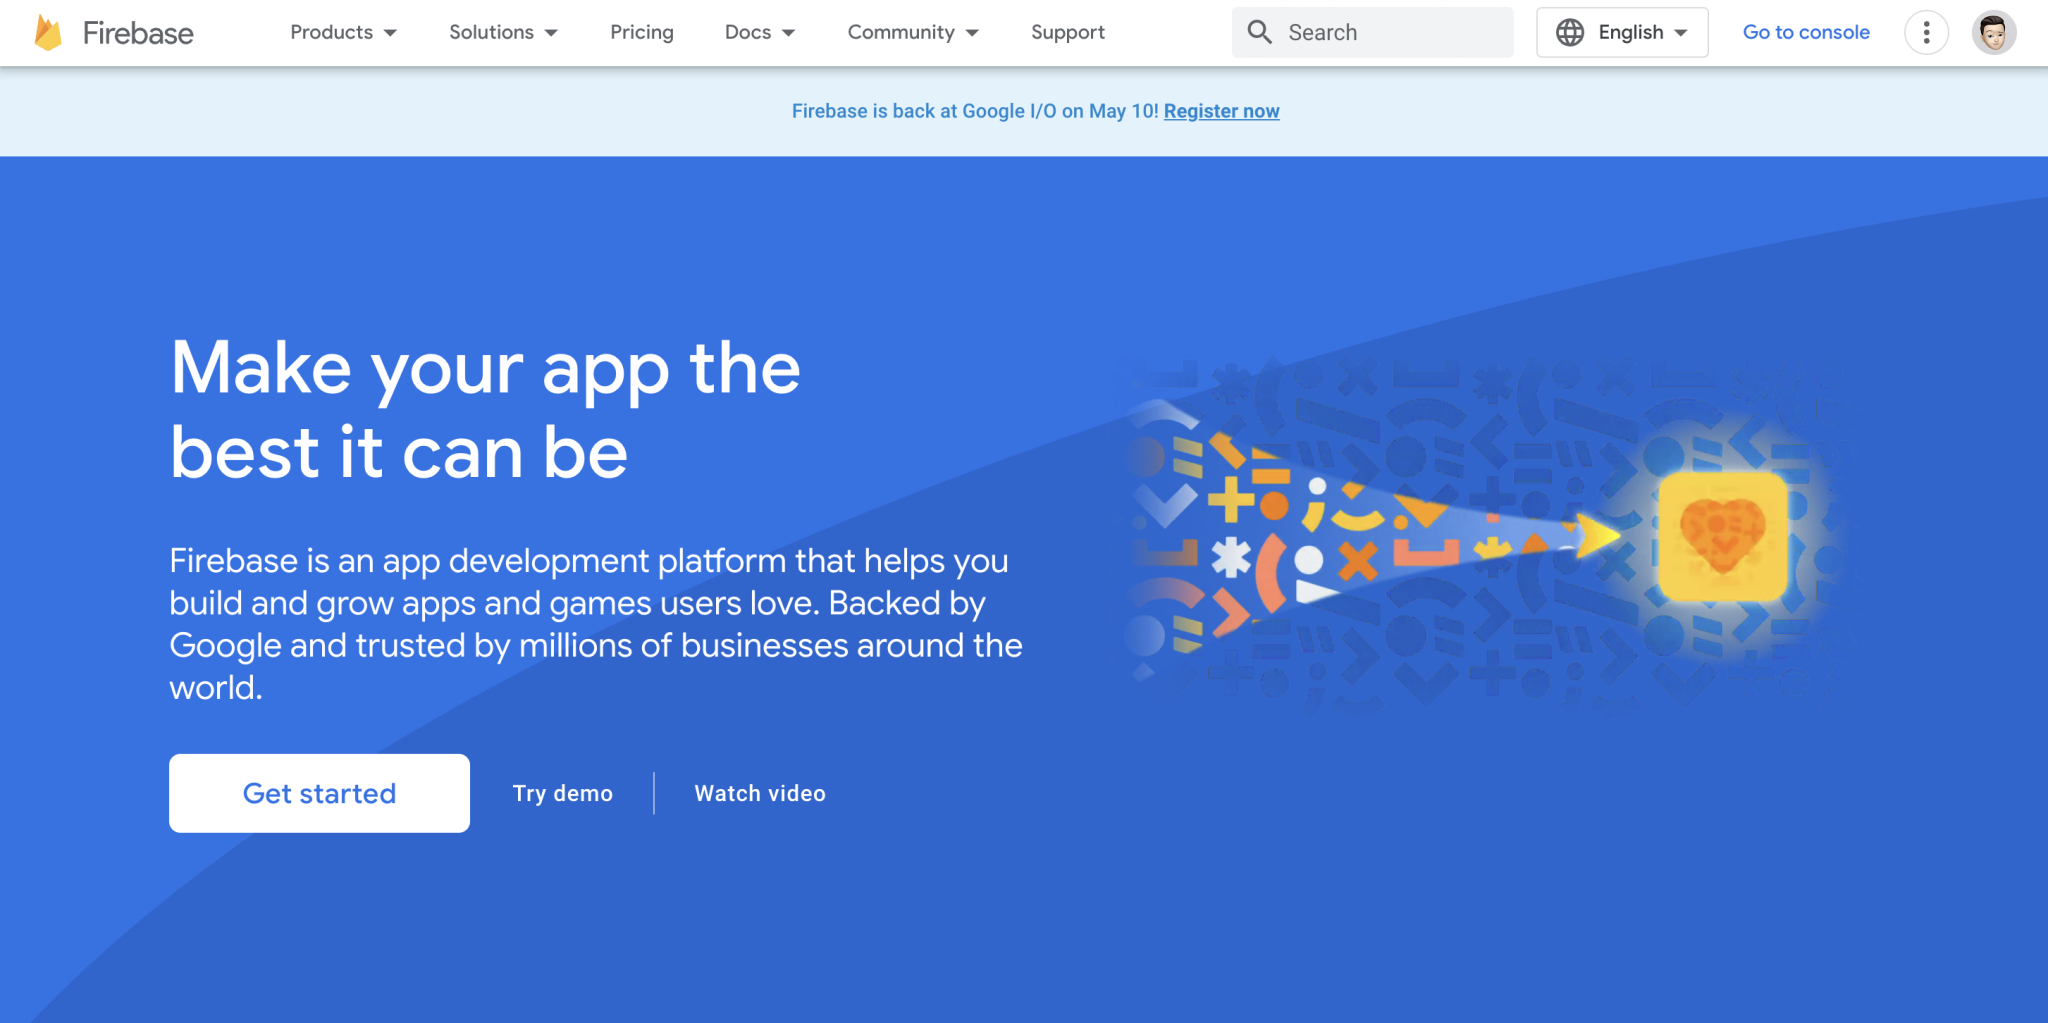2048x1023 pixels.
Task: Expand the Docs dropdown
Action: (759, 32)
